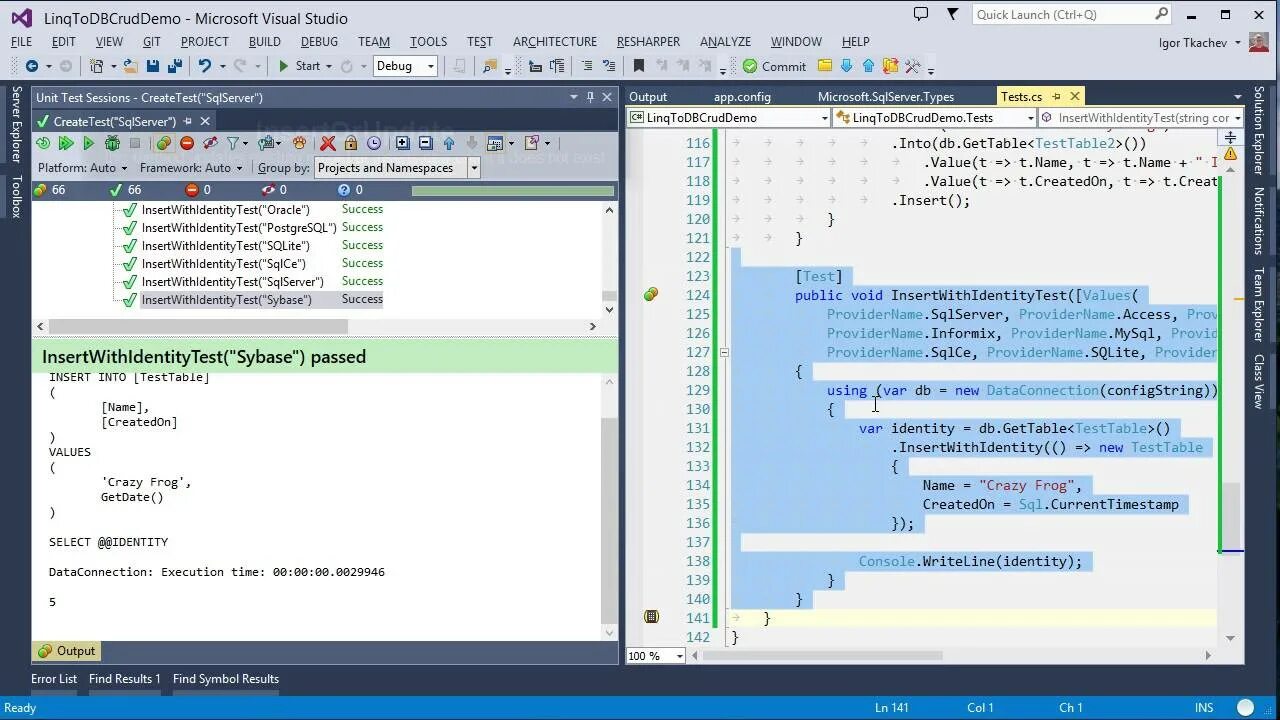Toggle the red failed tests filter button

[x=186, y=143]
